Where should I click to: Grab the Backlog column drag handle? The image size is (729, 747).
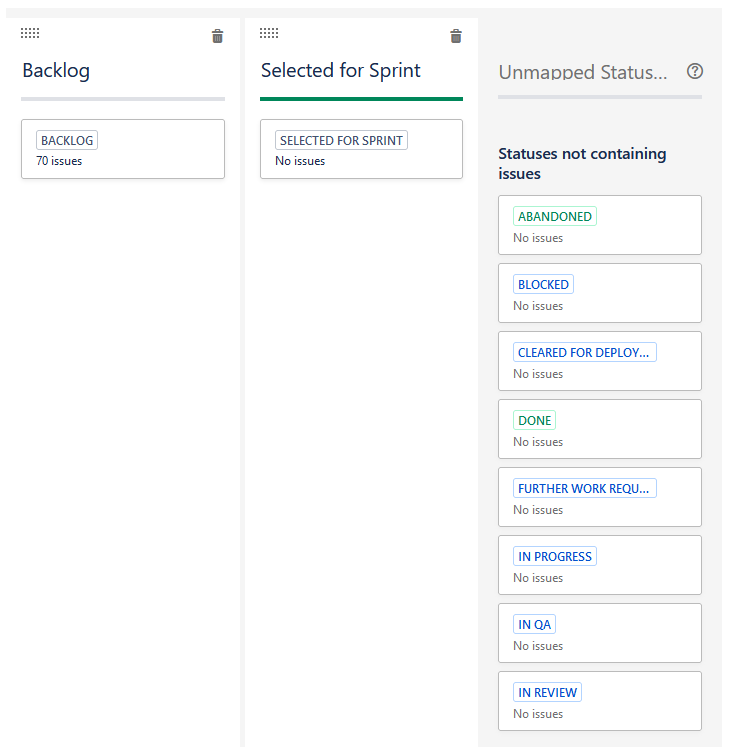tap(30, 33)
